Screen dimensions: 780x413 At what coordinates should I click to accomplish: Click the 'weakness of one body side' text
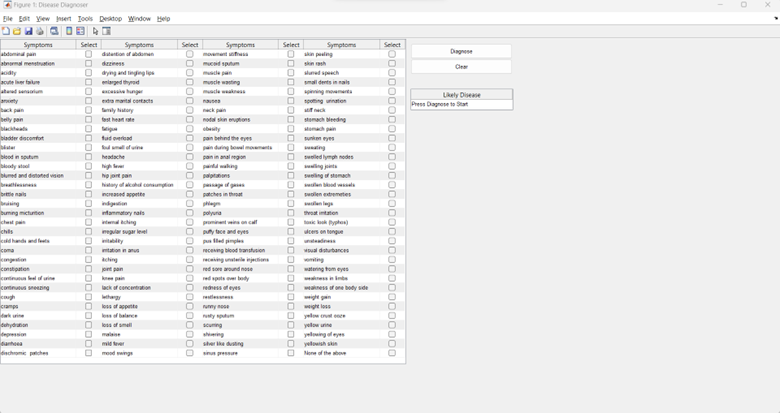[x=336, y=288]
